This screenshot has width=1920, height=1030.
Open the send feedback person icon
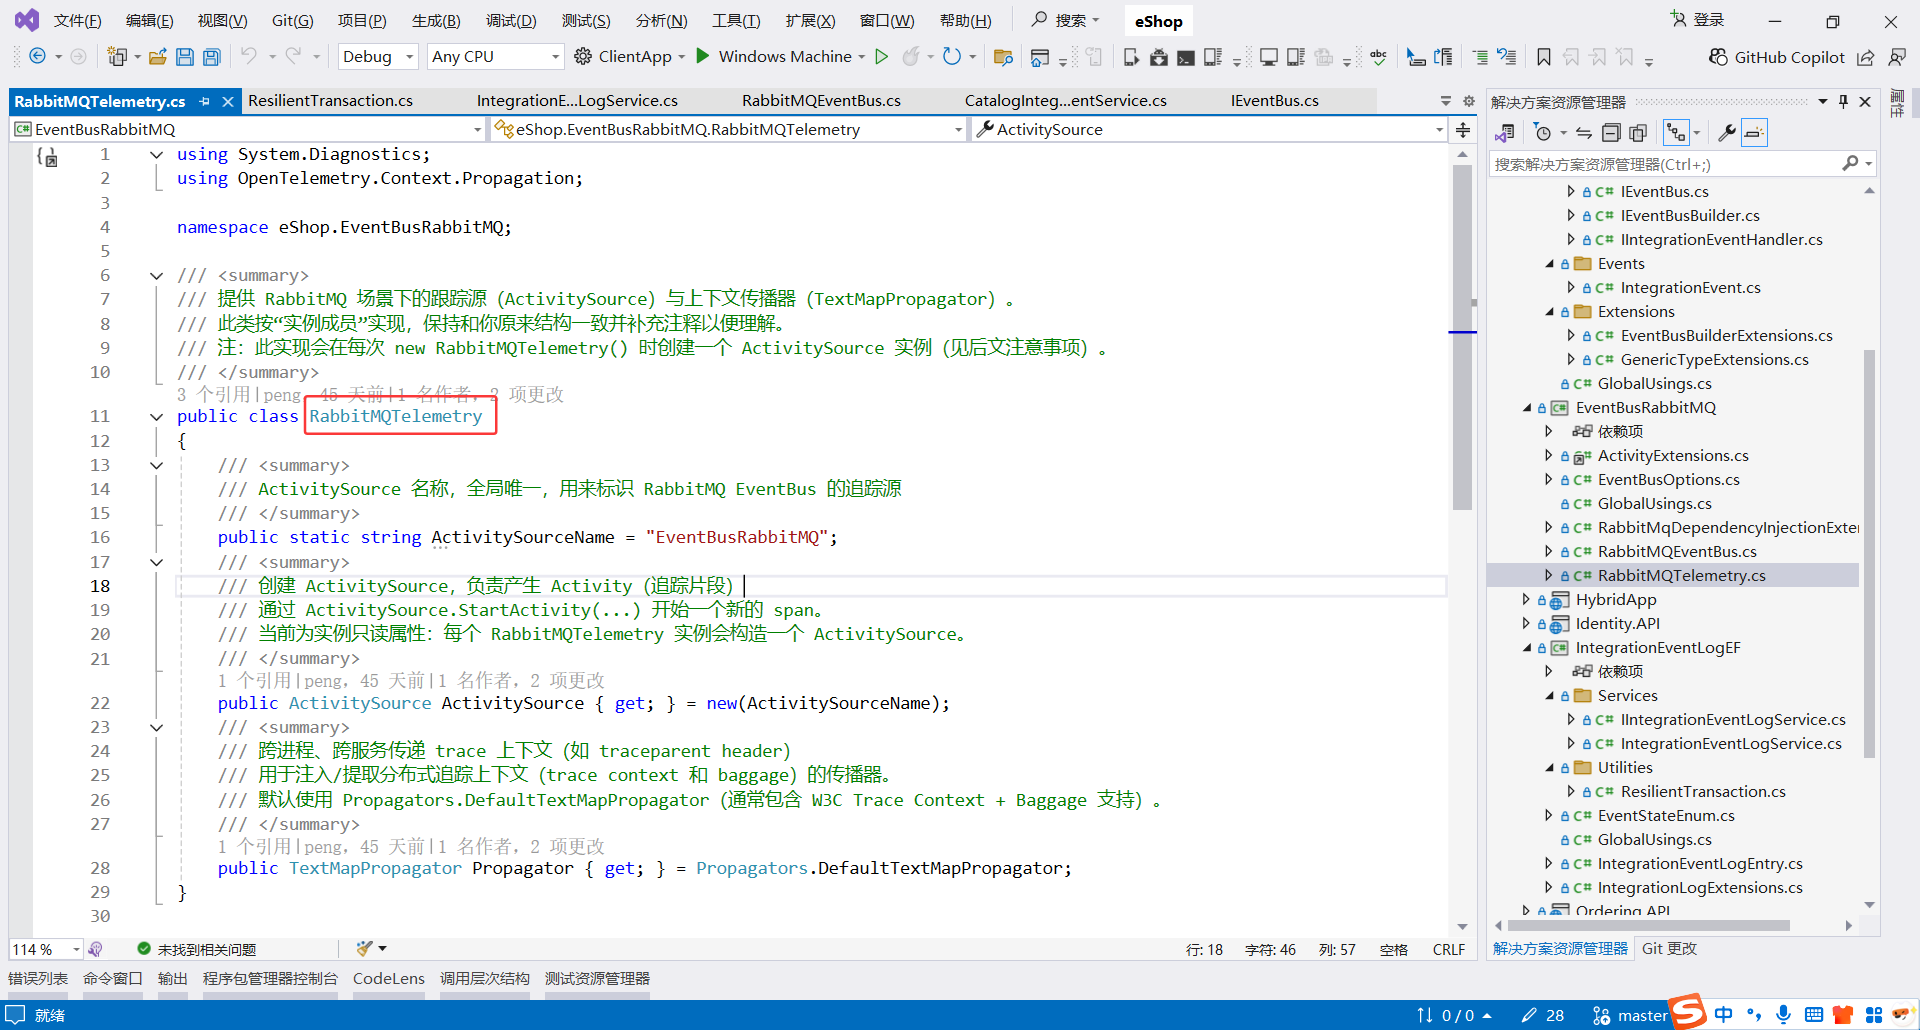coord(1897,57)
